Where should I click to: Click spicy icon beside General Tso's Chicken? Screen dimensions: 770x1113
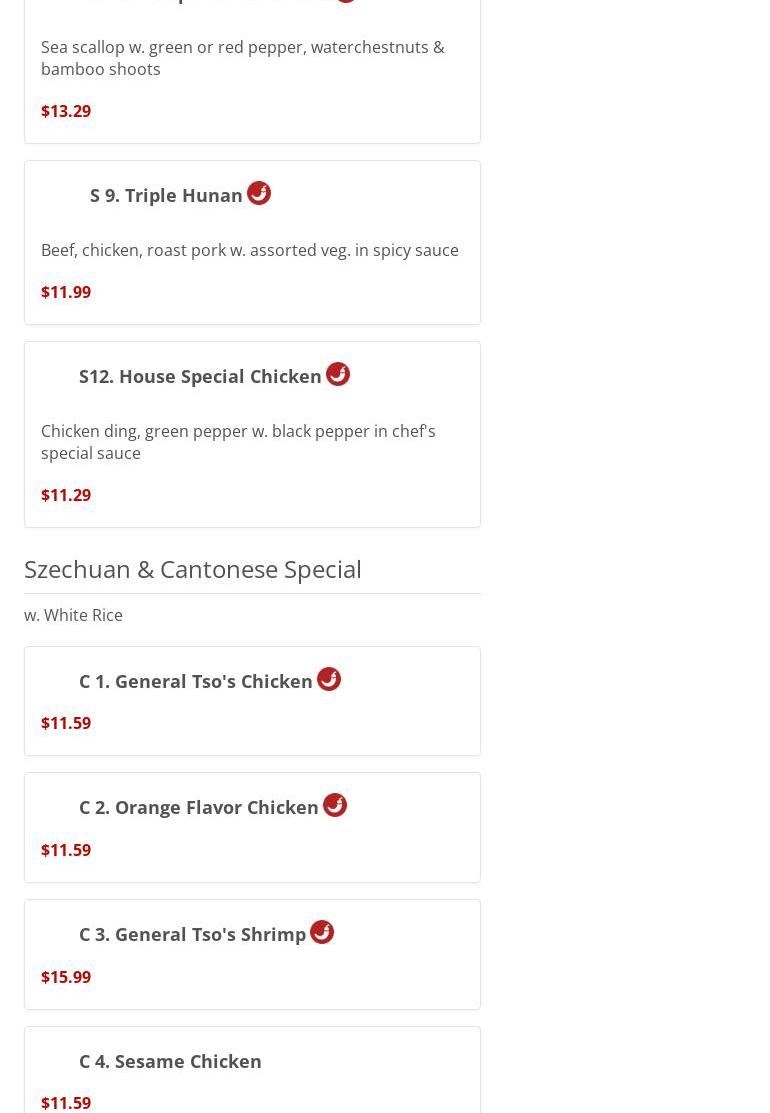click(x=329, y=679)
